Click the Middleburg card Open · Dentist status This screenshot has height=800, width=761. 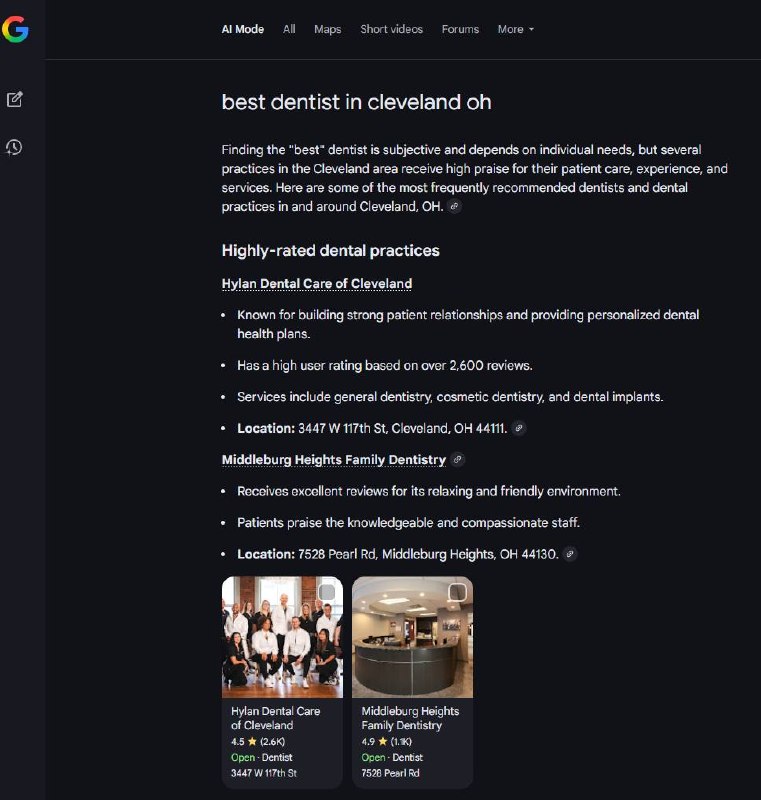[392, 757]
